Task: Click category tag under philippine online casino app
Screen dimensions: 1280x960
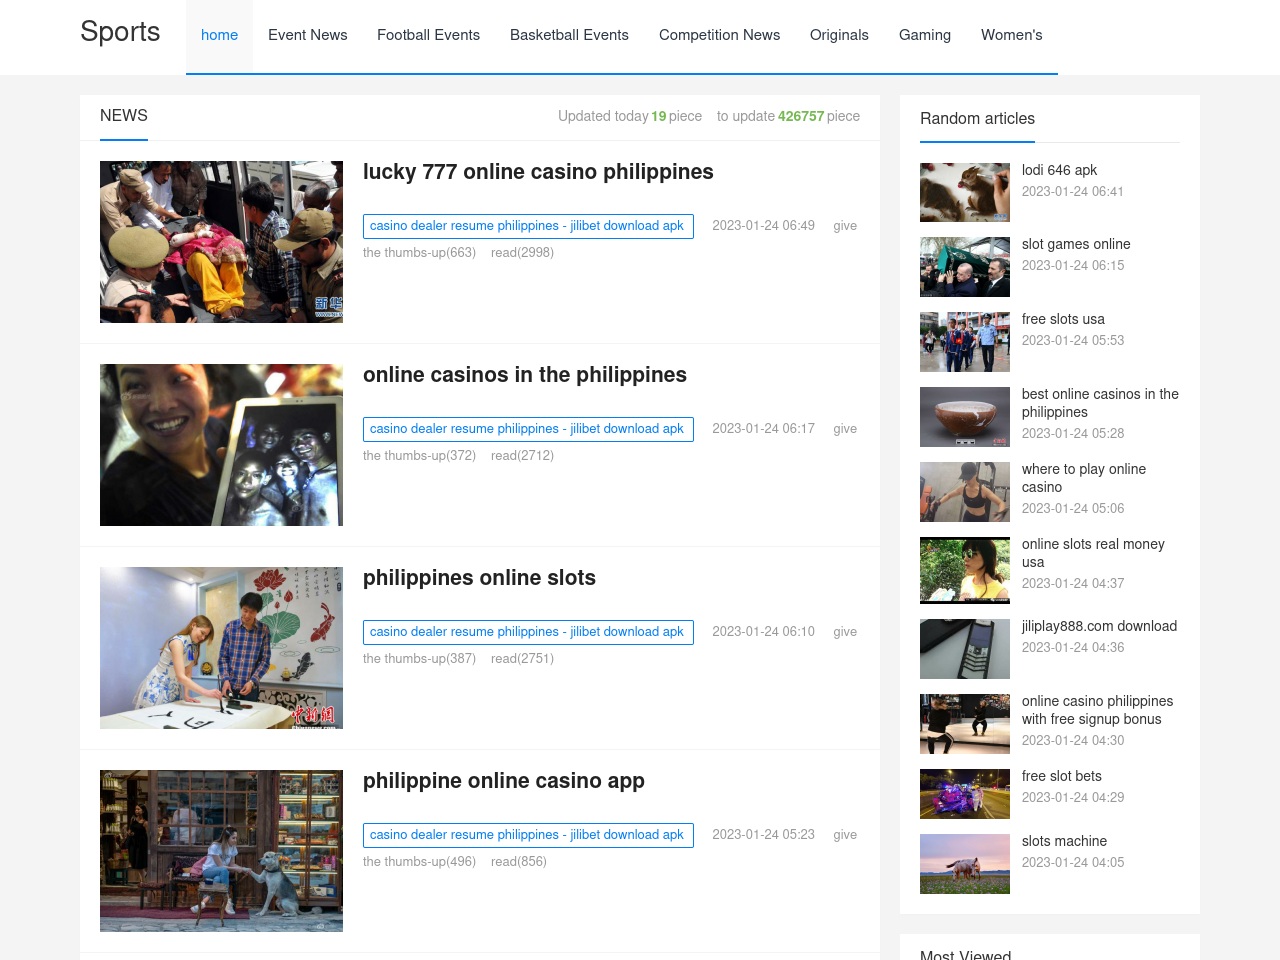Action: click(x=528, y=835)
